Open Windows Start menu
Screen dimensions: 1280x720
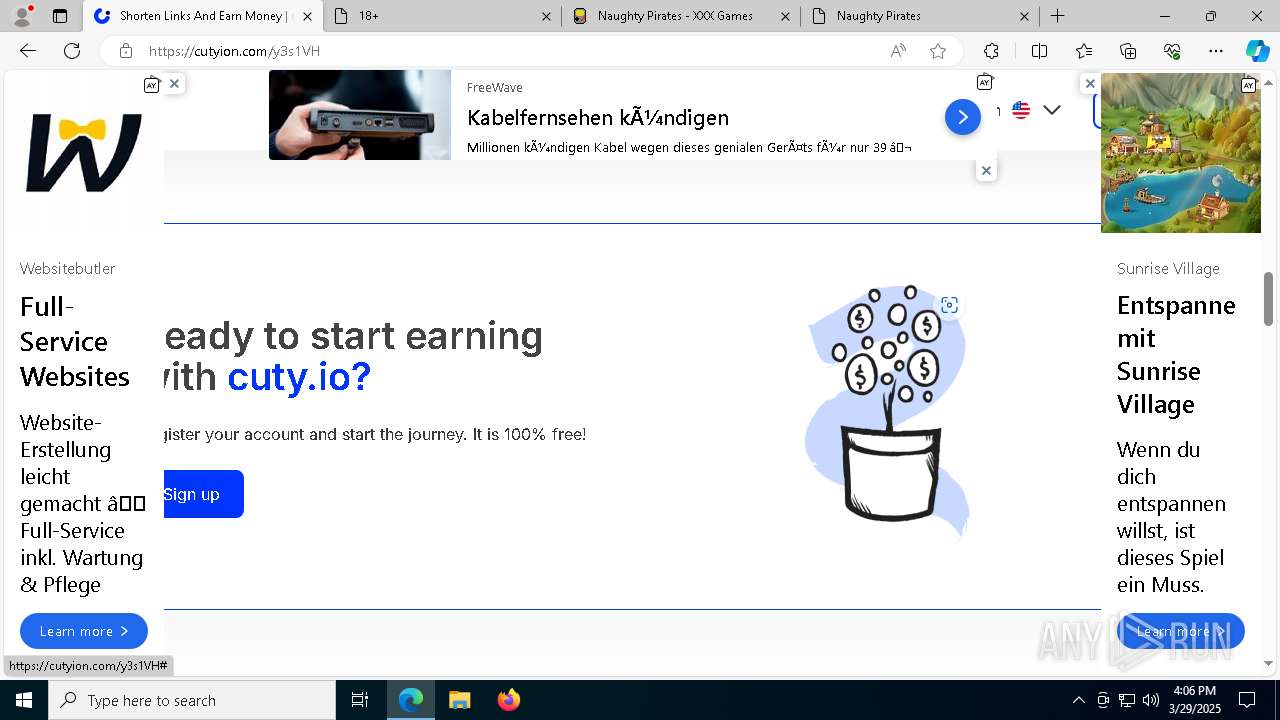click(x=24, y=700)
